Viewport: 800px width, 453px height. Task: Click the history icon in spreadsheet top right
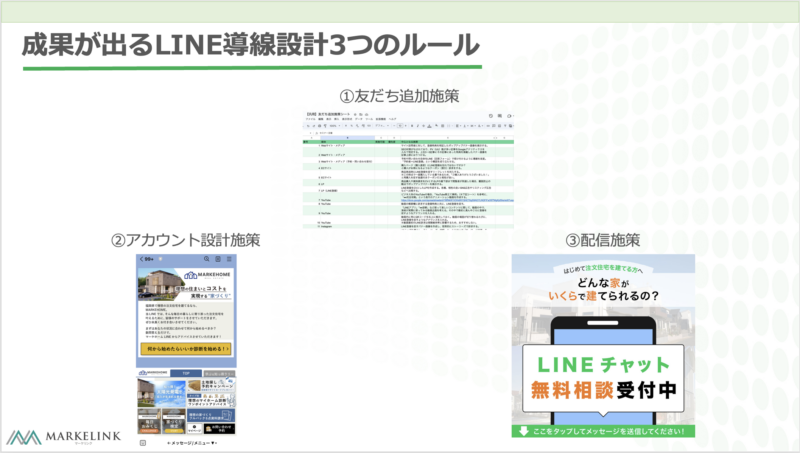490,116
